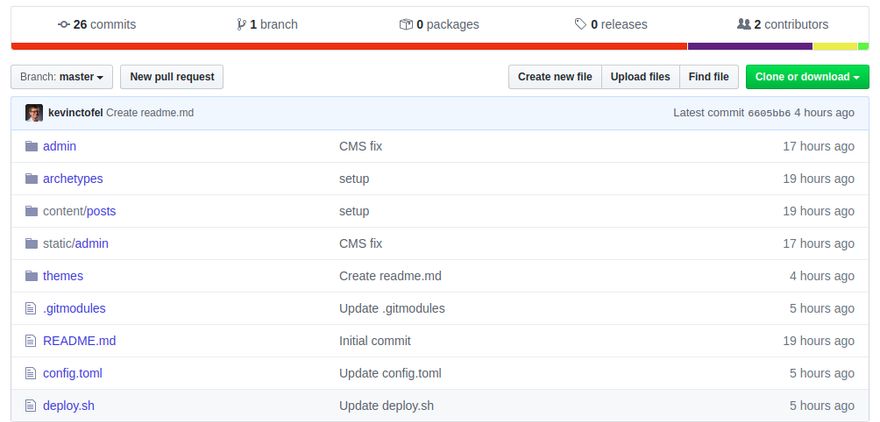Viewport: 880px width, 422px height.
Task: Click the Find file button
Action: pyautogui.click(x=708, y=77)
